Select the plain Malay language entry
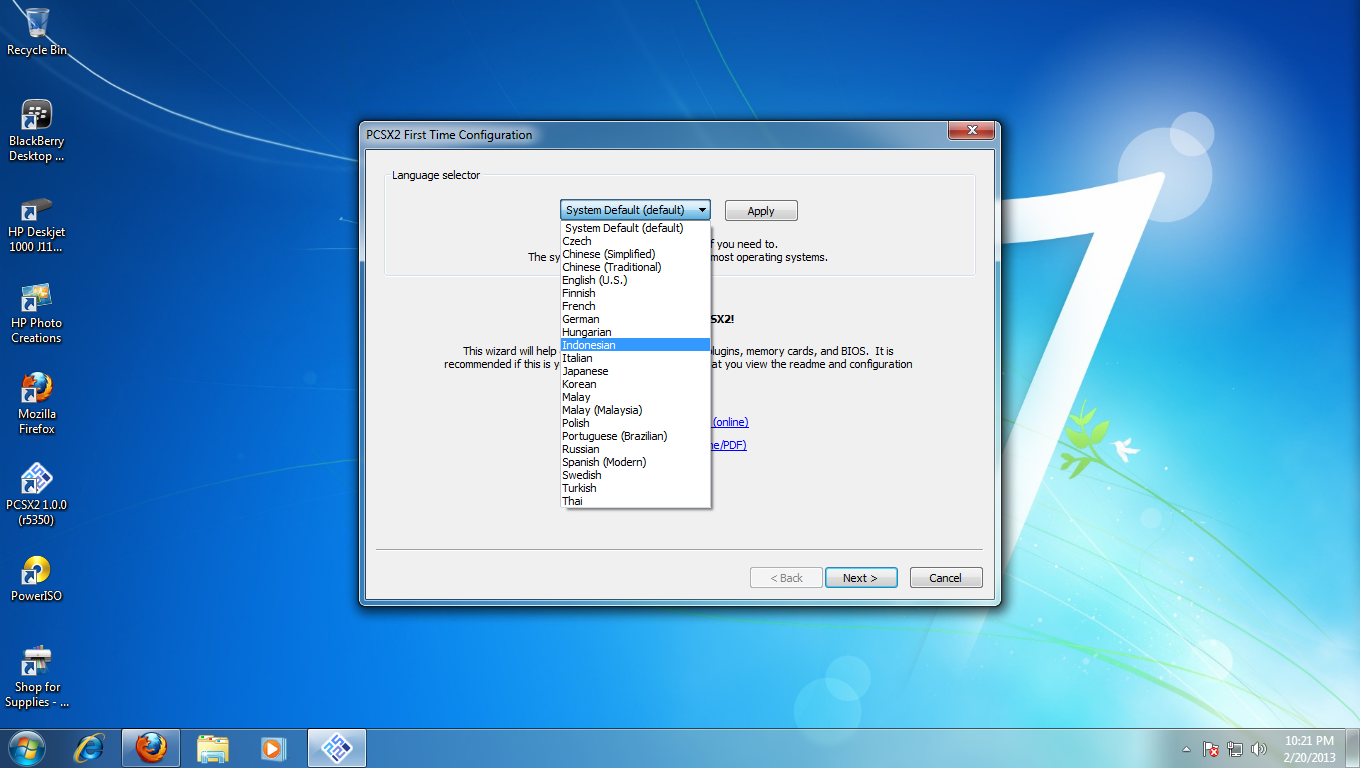This screenshot has height=768, width=1360. coord(635,397)
